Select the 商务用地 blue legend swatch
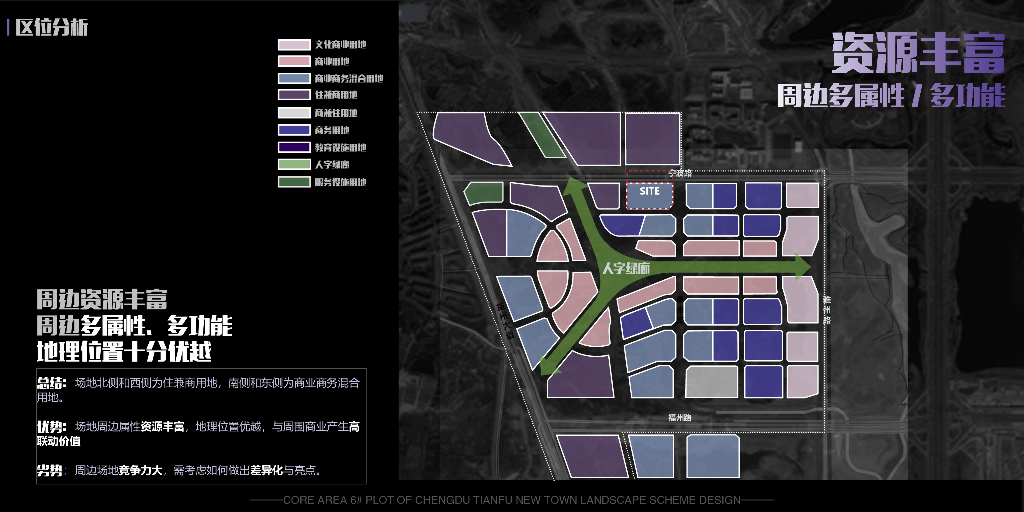The height and width of the screenshot is (512, 1024). 294,130
